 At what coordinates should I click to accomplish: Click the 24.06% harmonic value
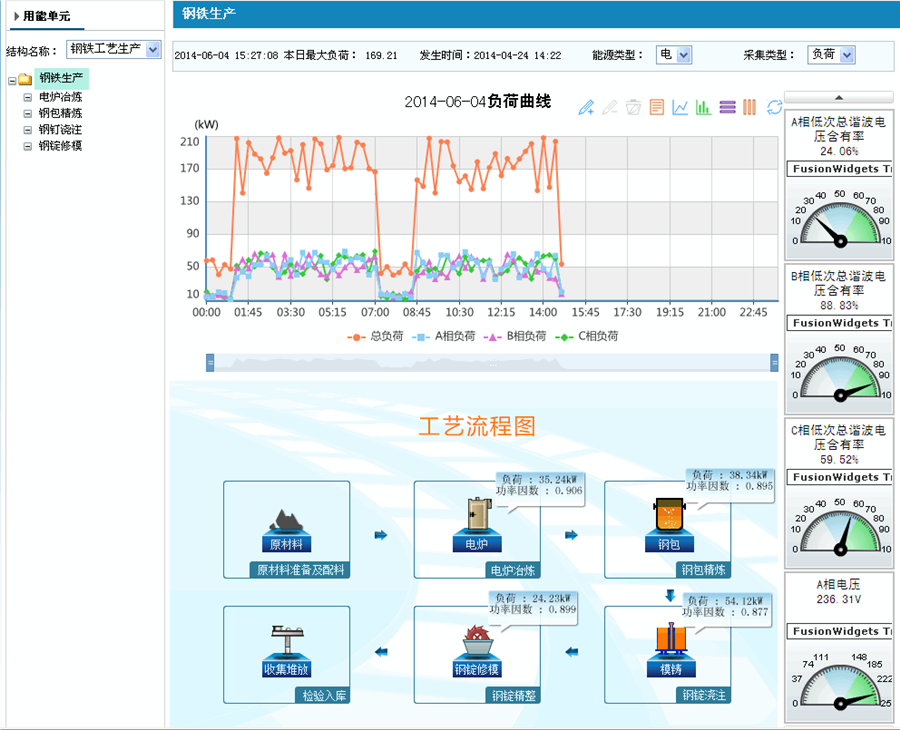pos(839,152)
